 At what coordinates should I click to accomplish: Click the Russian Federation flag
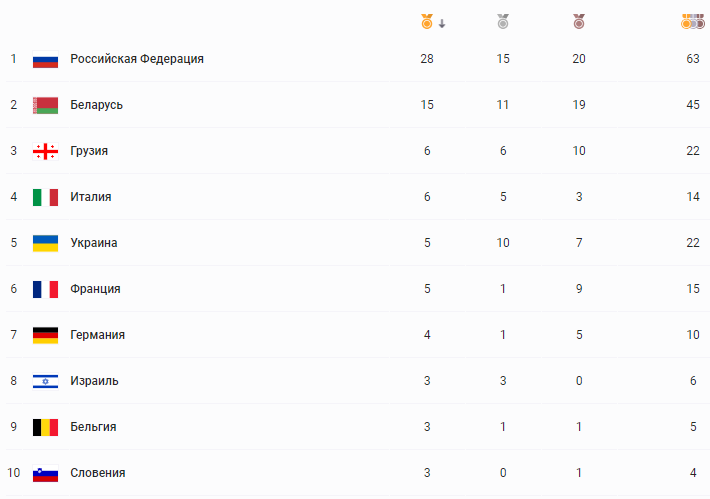[x=45, y=59]
